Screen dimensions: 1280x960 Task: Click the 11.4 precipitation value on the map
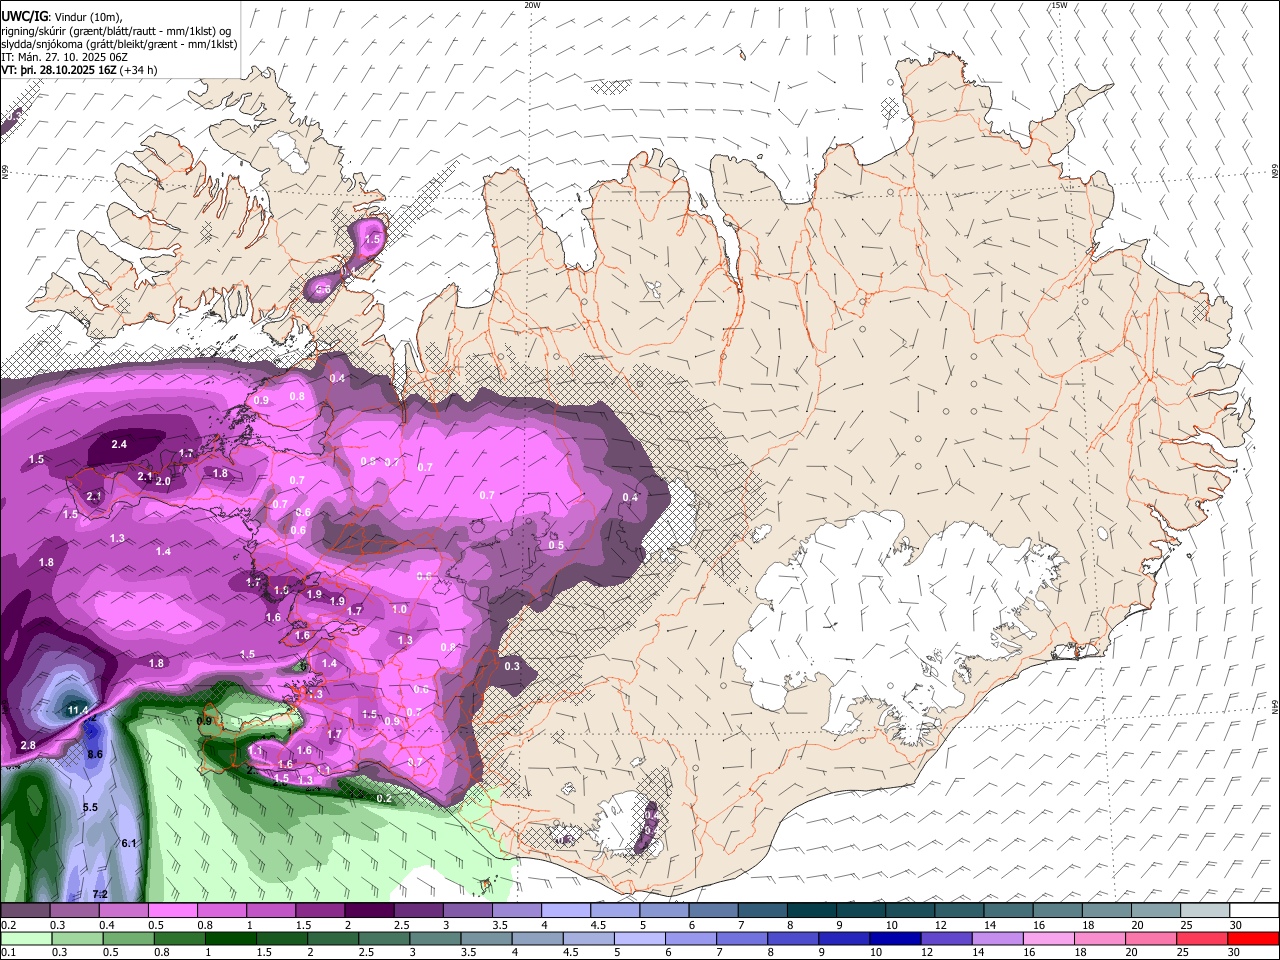(x=79, y=710)
